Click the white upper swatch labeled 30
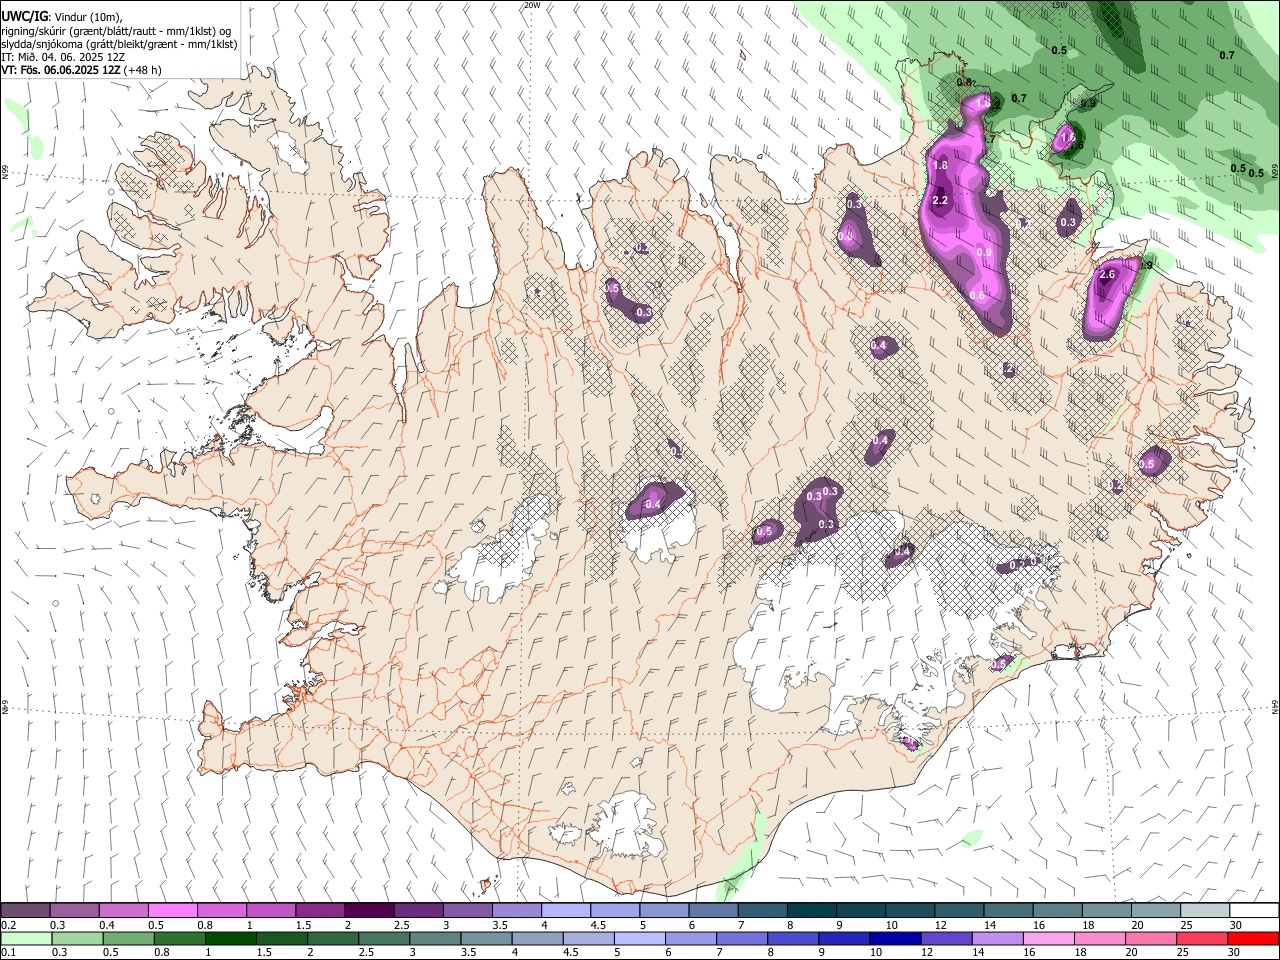This screenshot has width=1280, height=960. tap(1252, 910)
